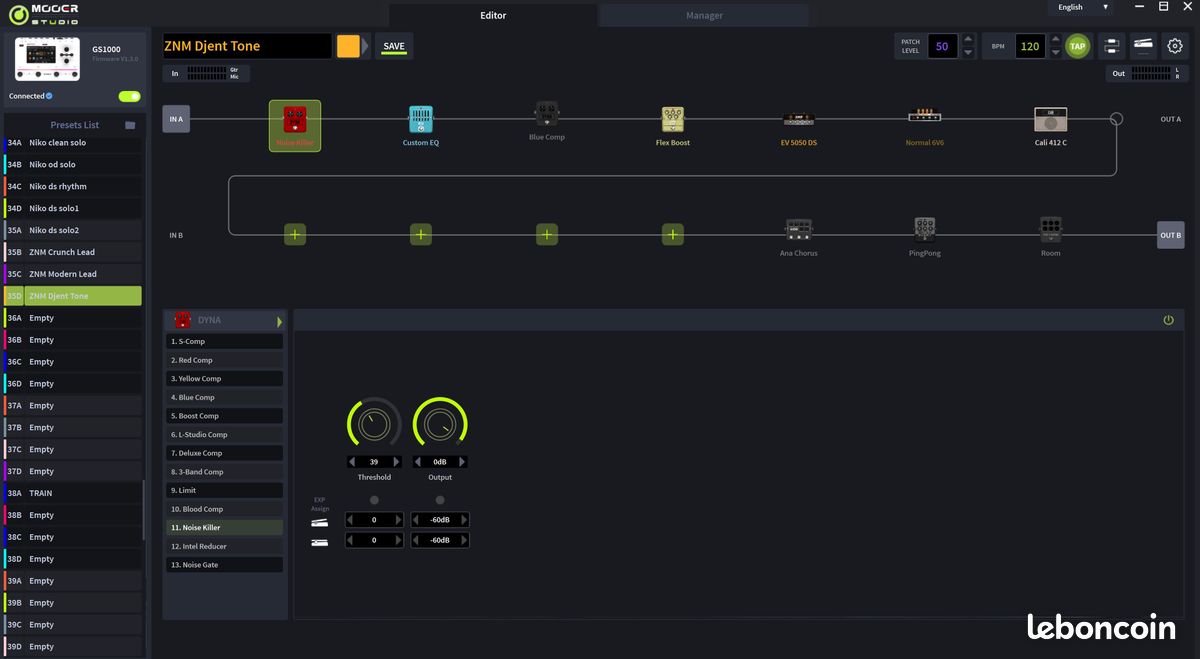Toggle EXP assign dot under Threshold
The width and height of the screenshot is (1200, 659).
click(374, 500)
